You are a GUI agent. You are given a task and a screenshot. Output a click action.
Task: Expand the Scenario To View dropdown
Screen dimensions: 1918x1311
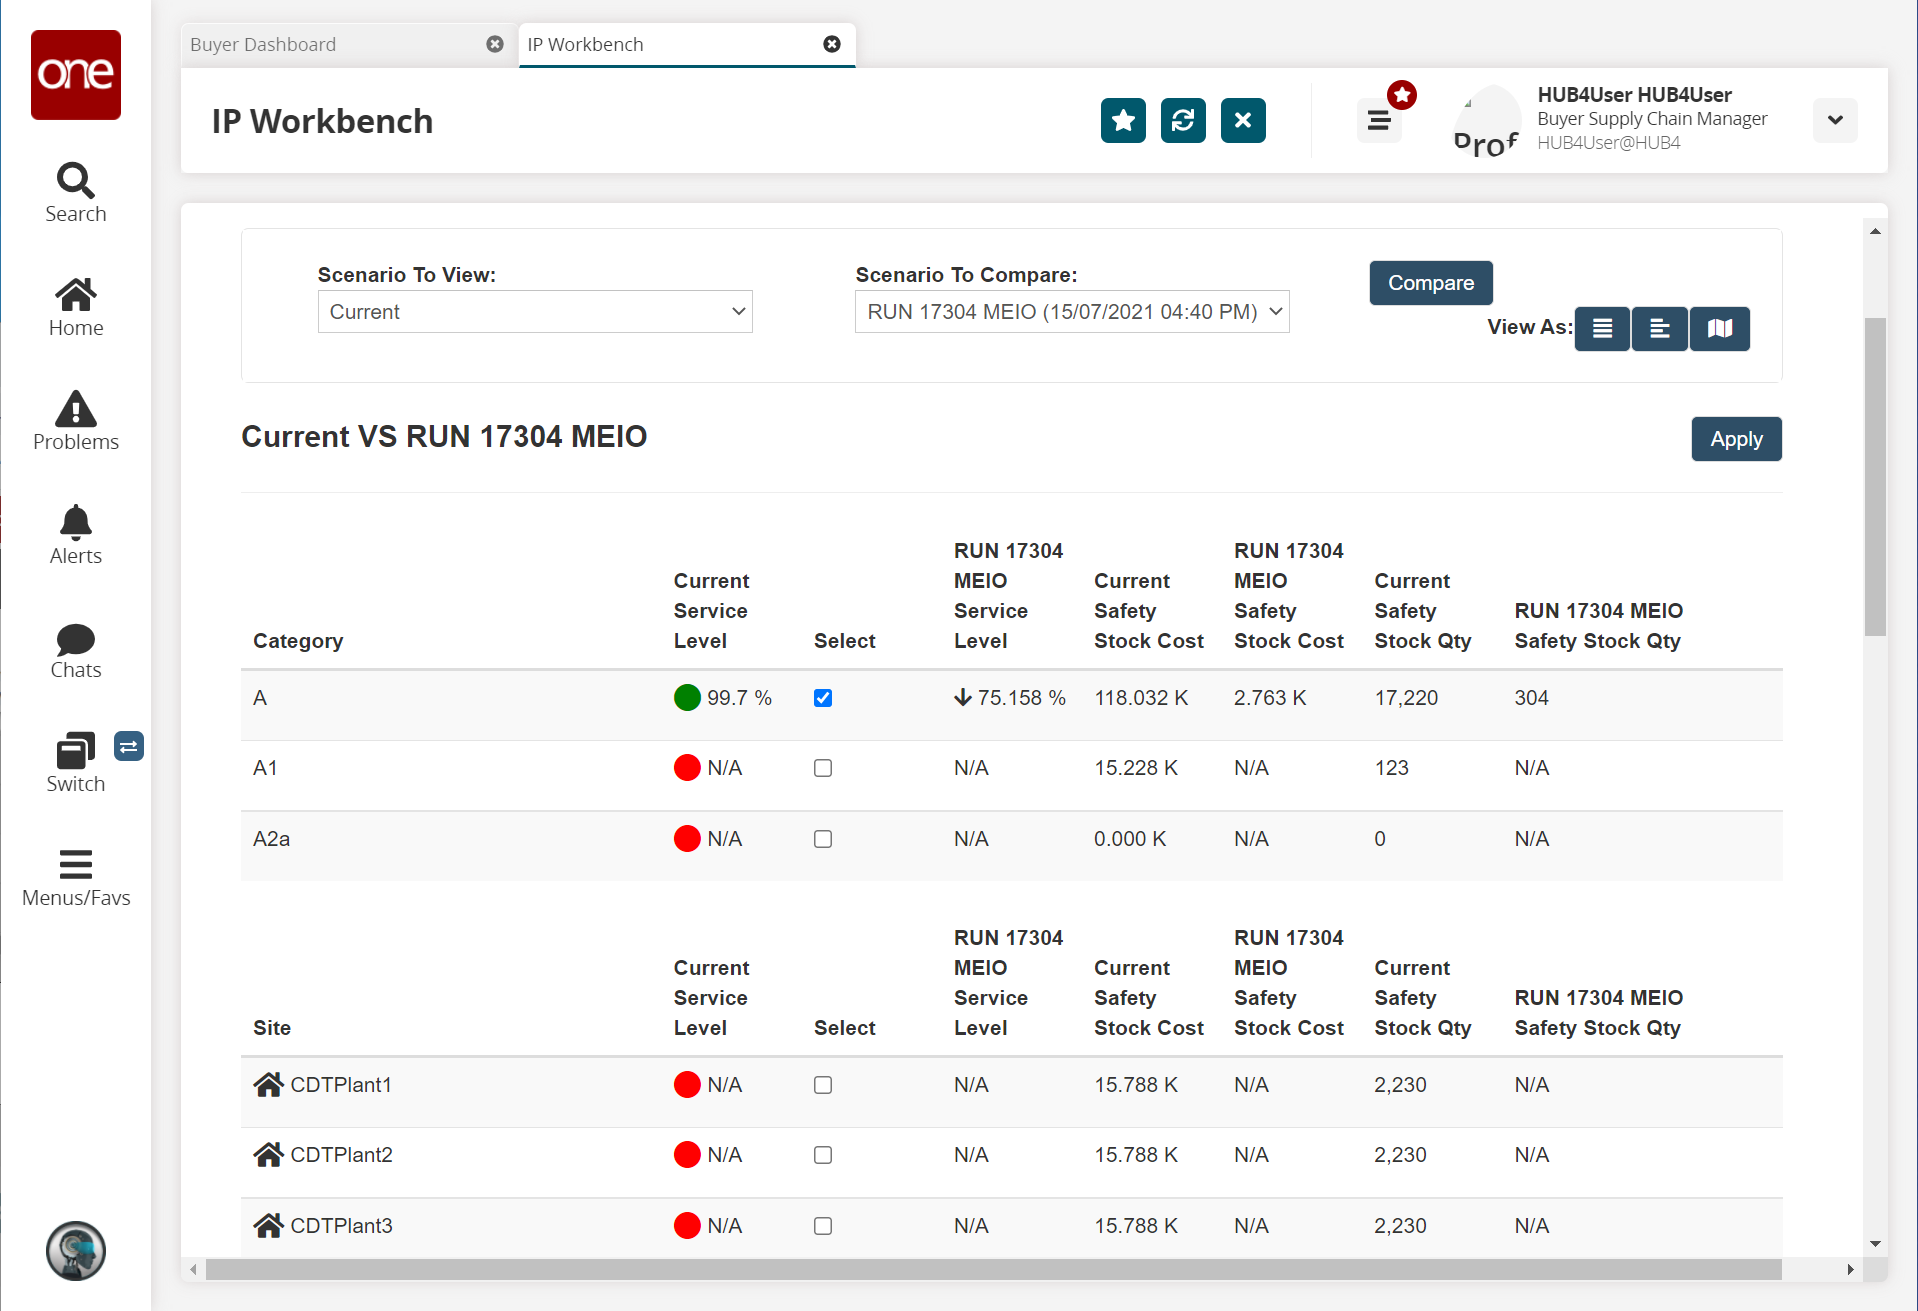[535, 312]
